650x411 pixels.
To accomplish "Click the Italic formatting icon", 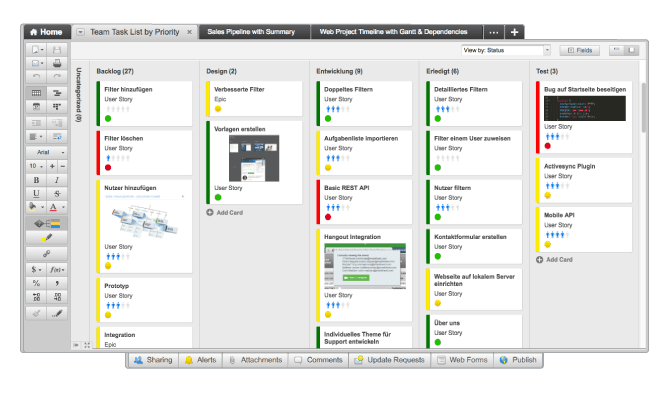I will [58, 179].
